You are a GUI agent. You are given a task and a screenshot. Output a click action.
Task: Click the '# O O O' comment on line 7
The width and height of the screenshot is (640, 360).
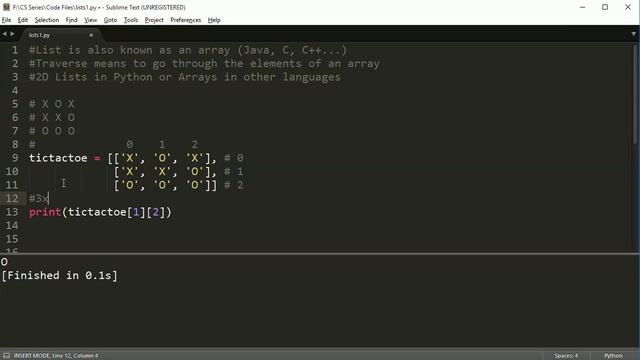pos(52,131)
